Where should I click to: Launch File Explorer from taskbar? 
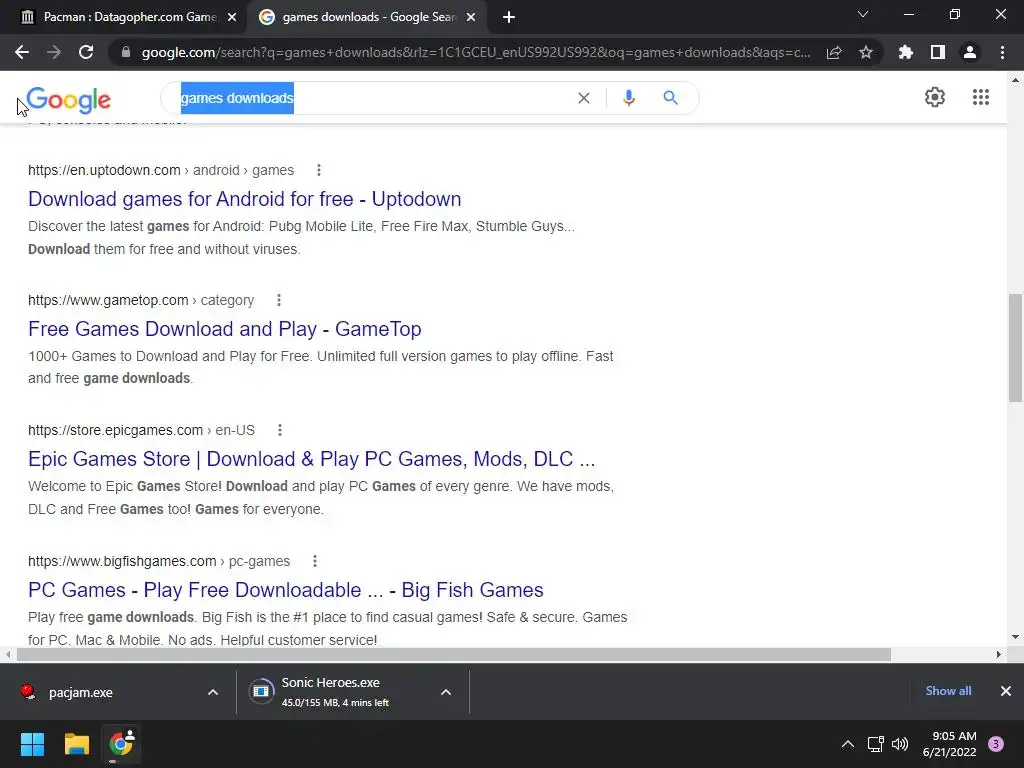76,744
